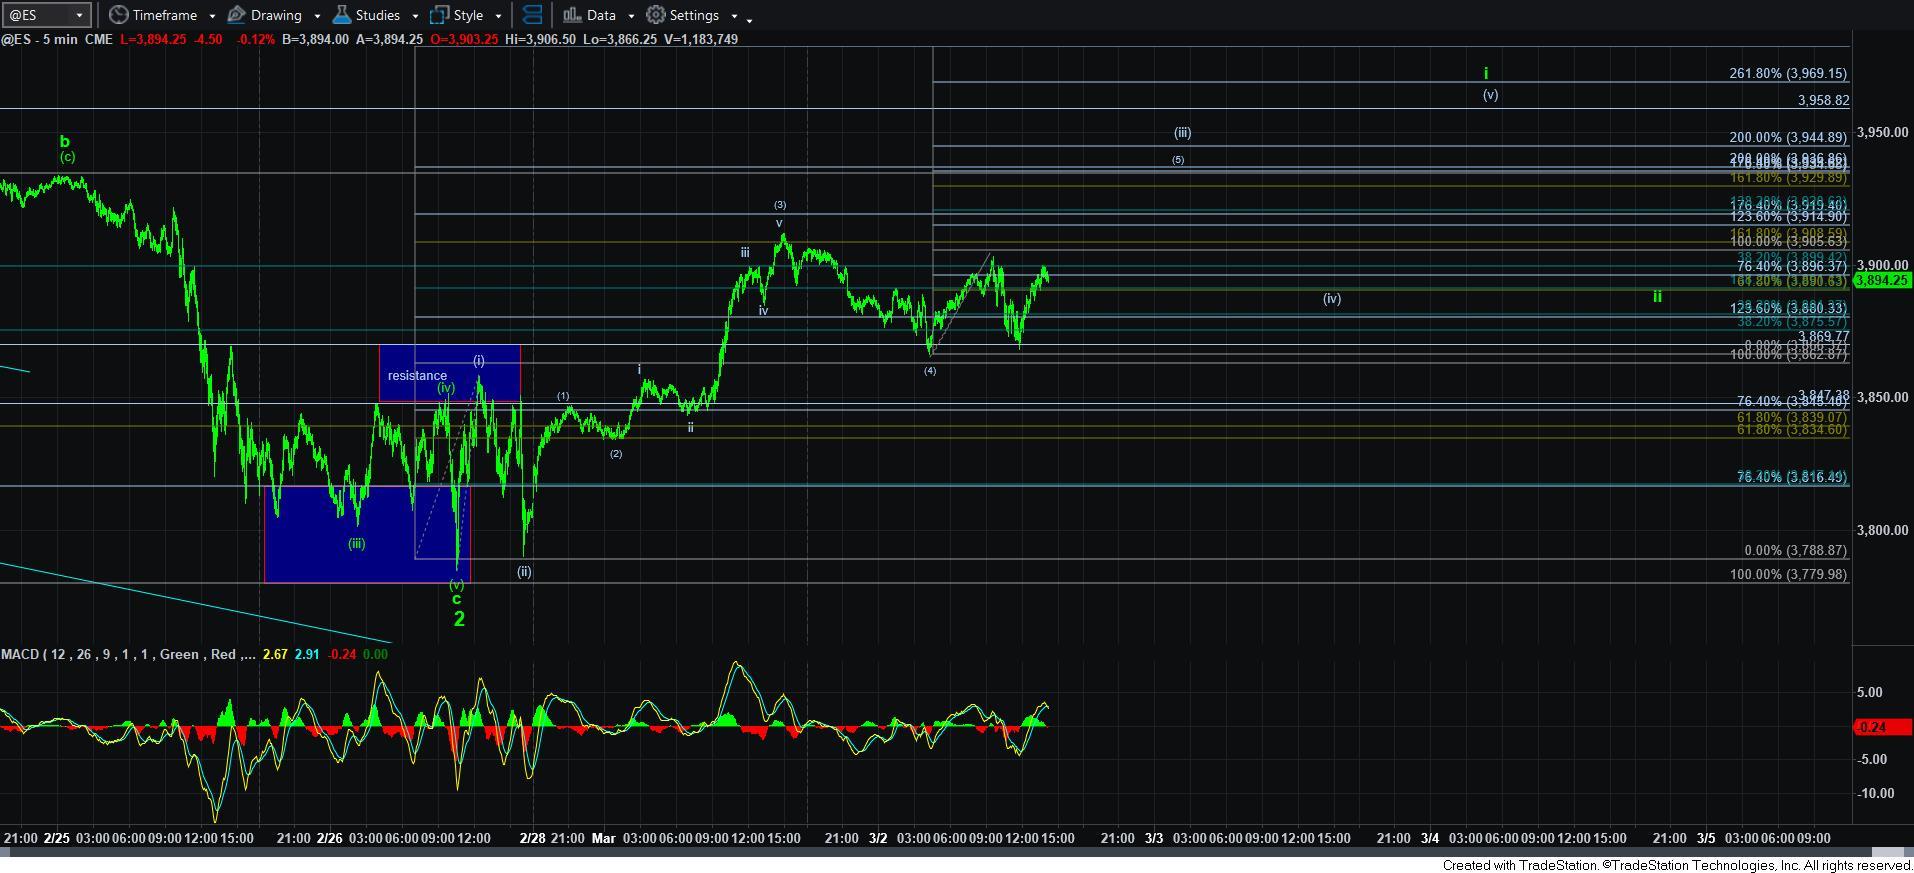Click the (ii) label near bottom
The width and height of the screenshot is (1914, 873).
(524, 572)
